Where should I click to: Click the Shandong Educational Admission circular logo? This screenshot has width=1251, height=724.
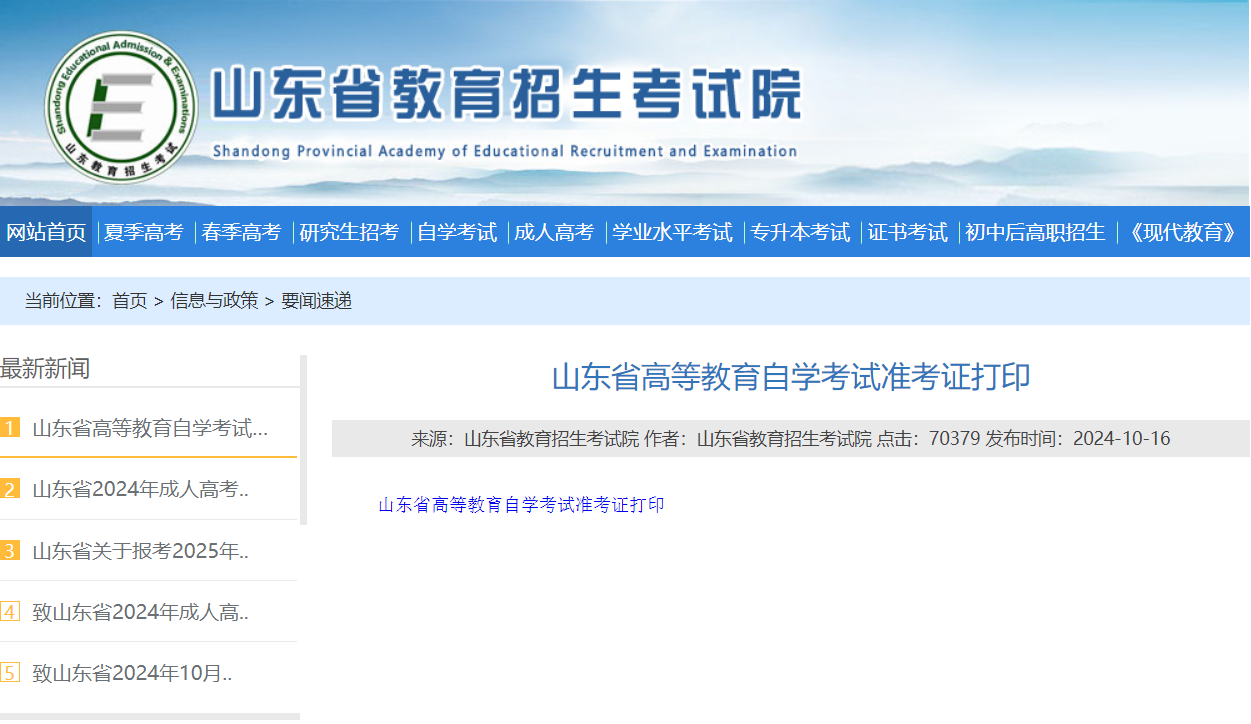[121, 108]
